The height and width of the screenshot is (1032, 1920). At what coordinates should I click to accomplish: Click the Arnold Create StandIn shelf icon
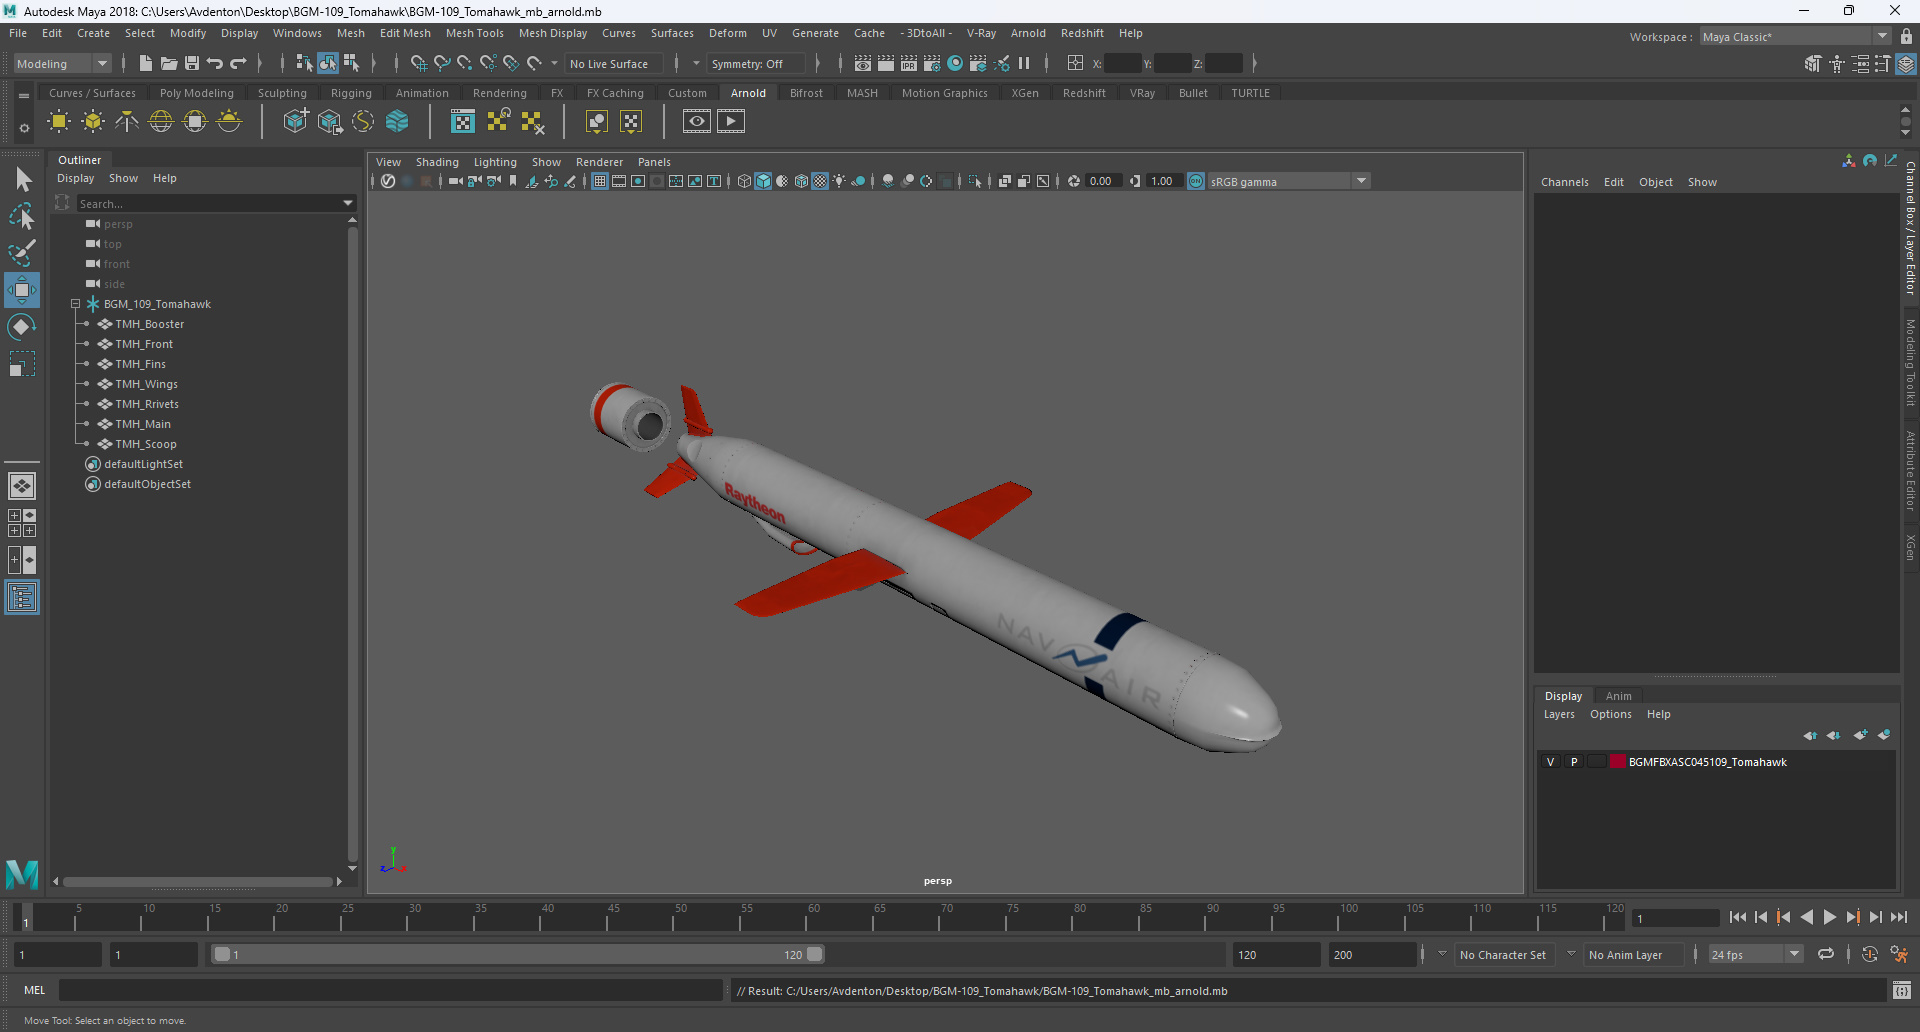(x=295, y=122)
